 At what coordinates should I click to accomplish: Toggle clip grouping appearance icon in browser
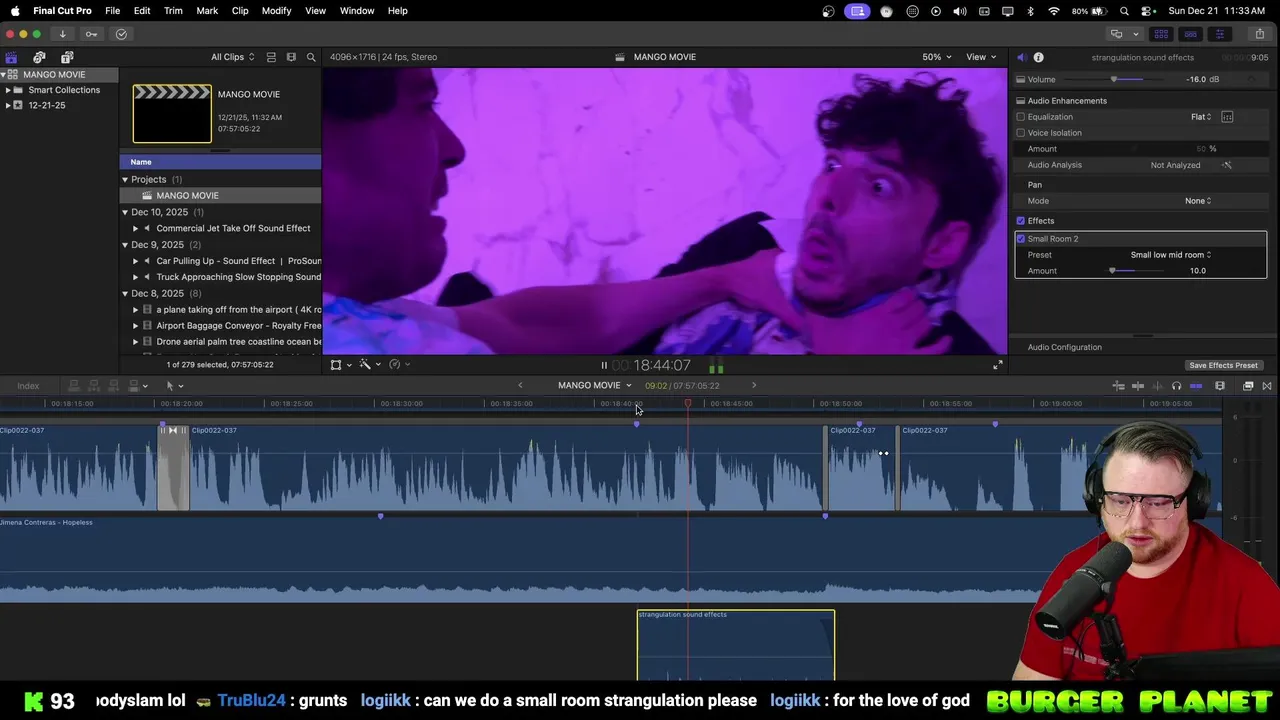[x=271, y=57]
